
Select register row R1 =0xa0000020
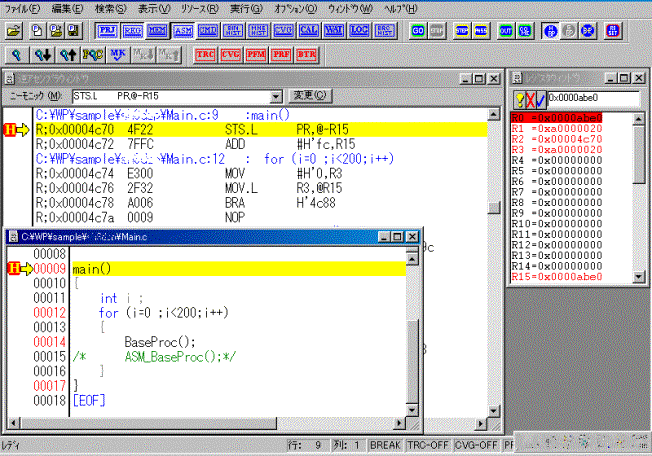556,128
